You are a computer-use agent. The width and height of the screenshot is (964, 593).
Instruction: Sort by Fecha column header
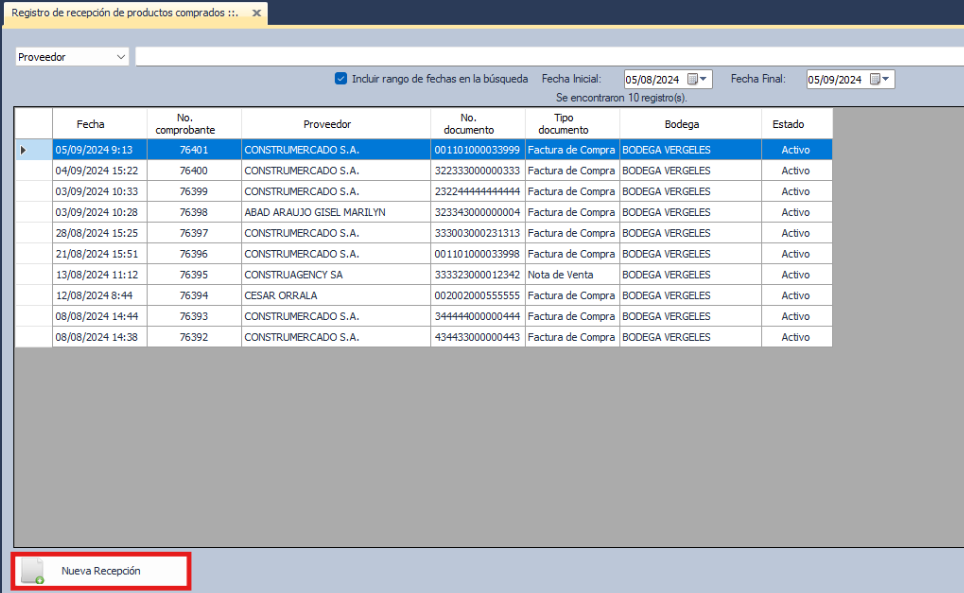tap(90, 124)
